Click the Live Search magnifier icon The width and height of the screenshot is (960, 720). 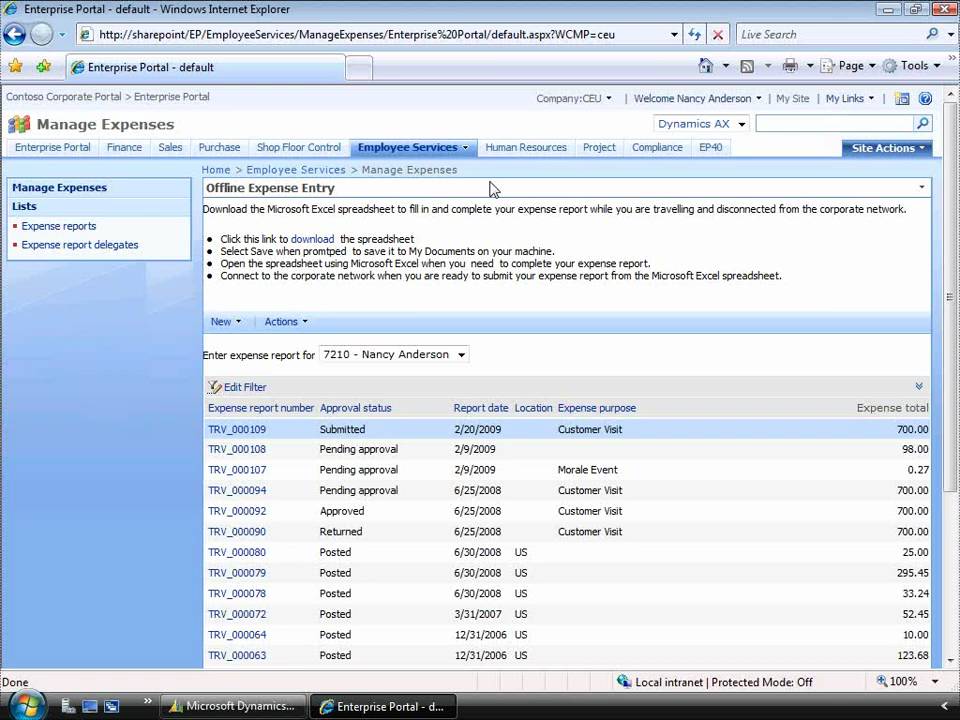(932, 34)
